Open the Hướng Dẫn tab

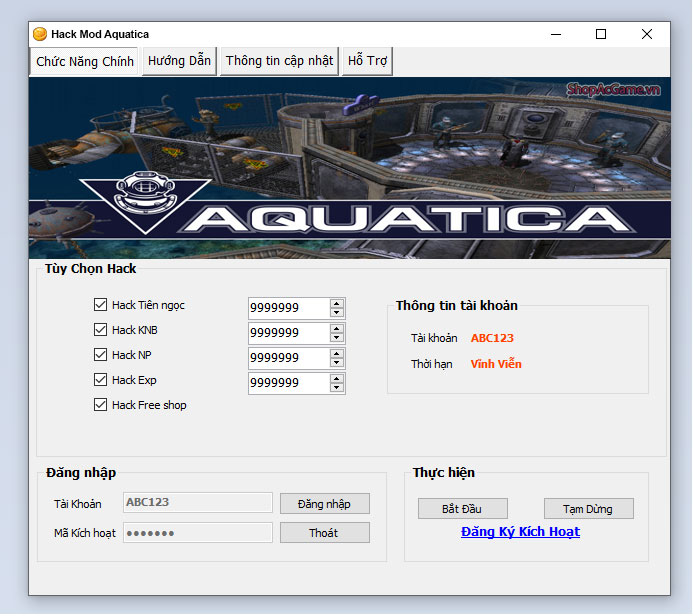pos(179,61)
